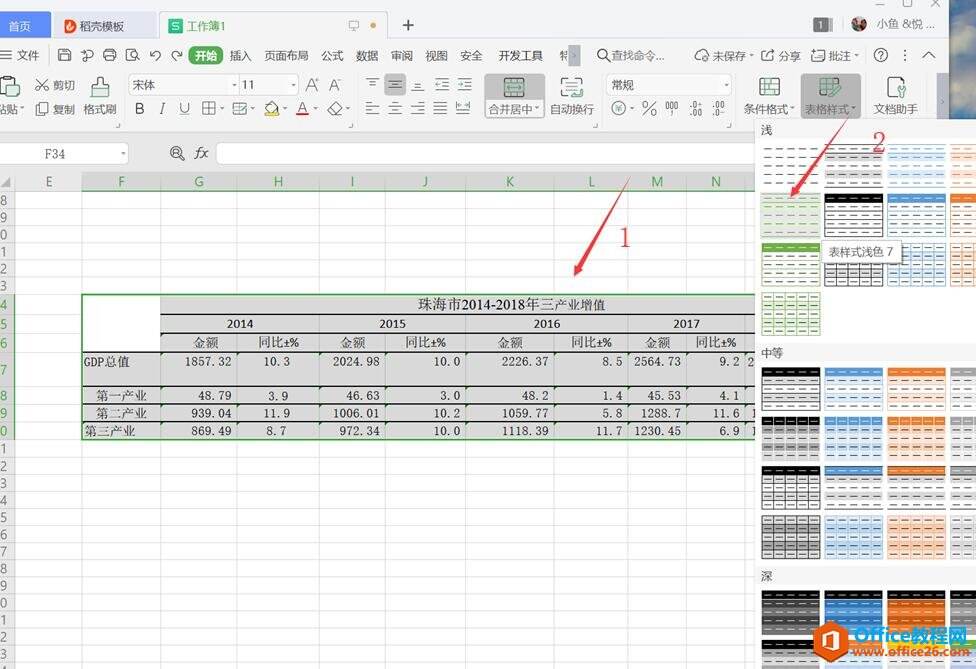Activate the 格式刷 format painter

(100, 96)
